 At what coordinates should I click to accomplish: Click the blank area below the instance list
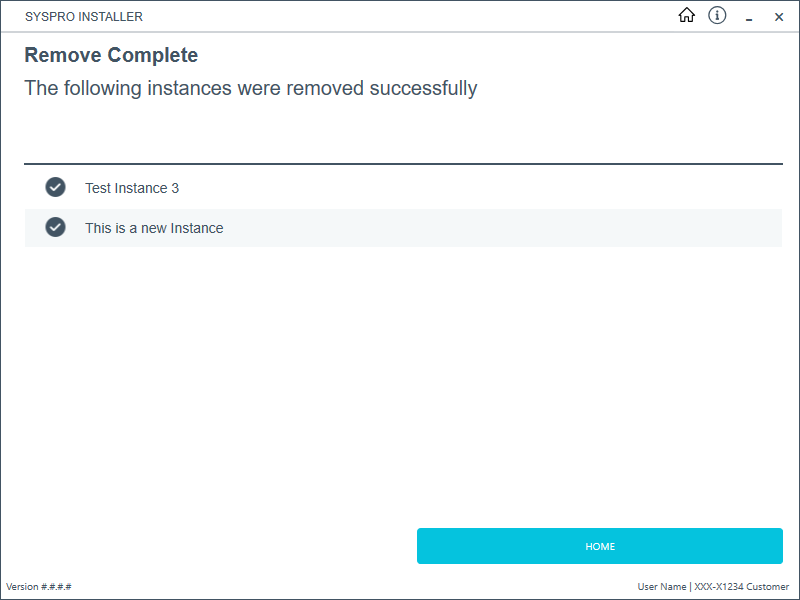click(400, 380)
